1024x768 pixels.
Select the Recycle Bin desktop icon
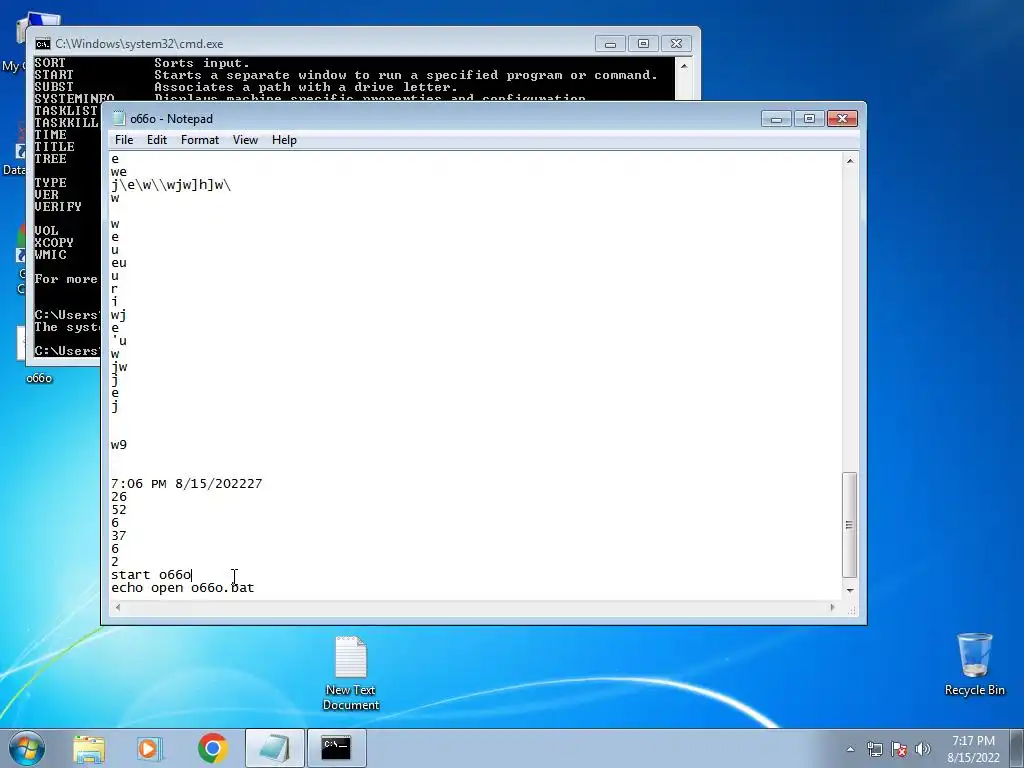pos(974,665)
